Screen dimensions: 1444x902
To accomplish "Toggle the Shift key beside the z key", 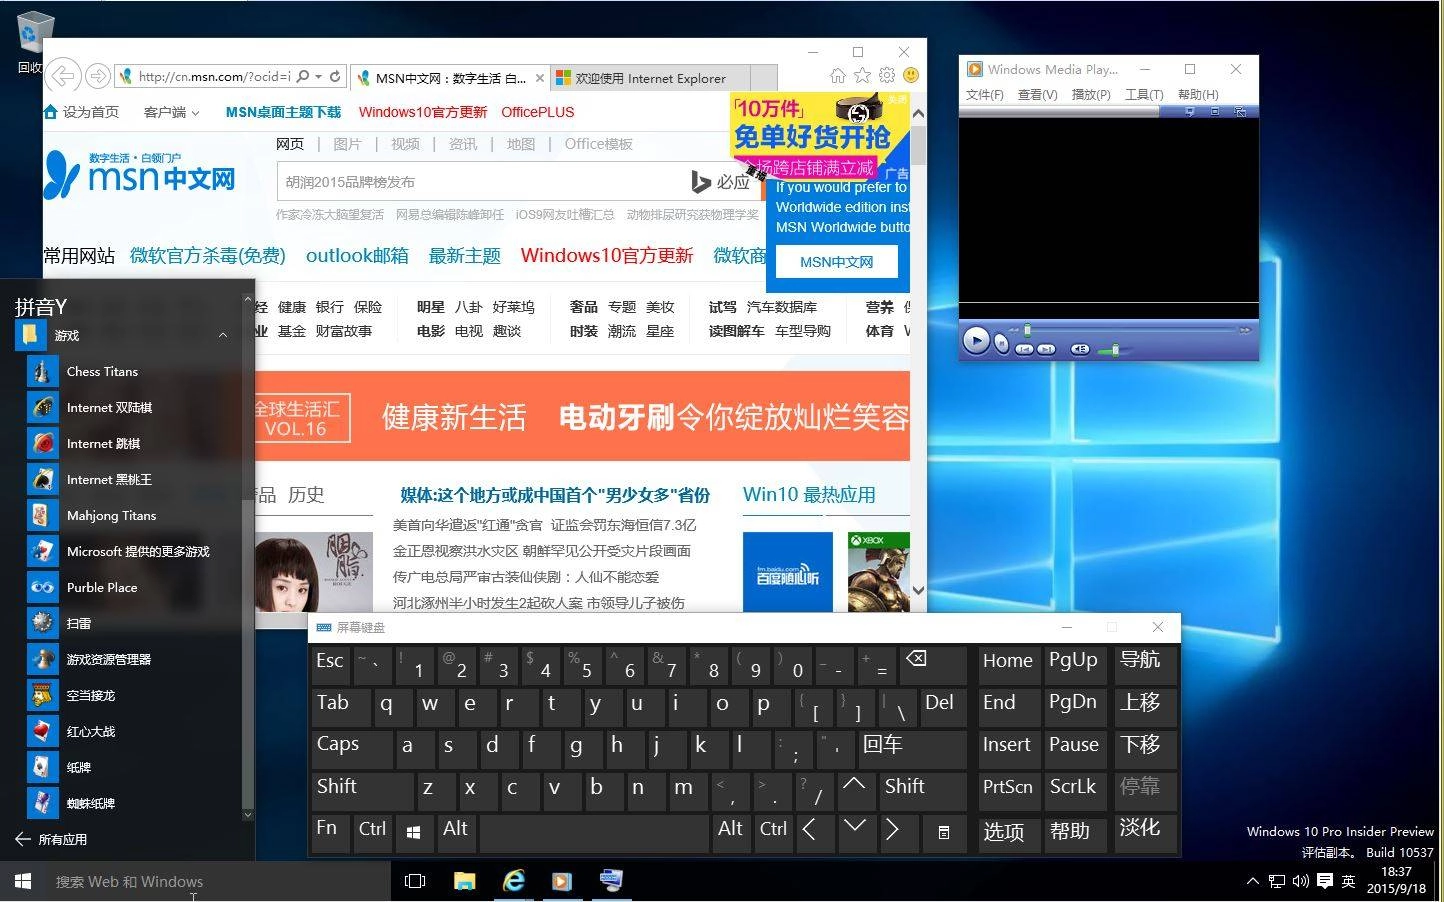I will pyautogui.click(x=362, y=789).
